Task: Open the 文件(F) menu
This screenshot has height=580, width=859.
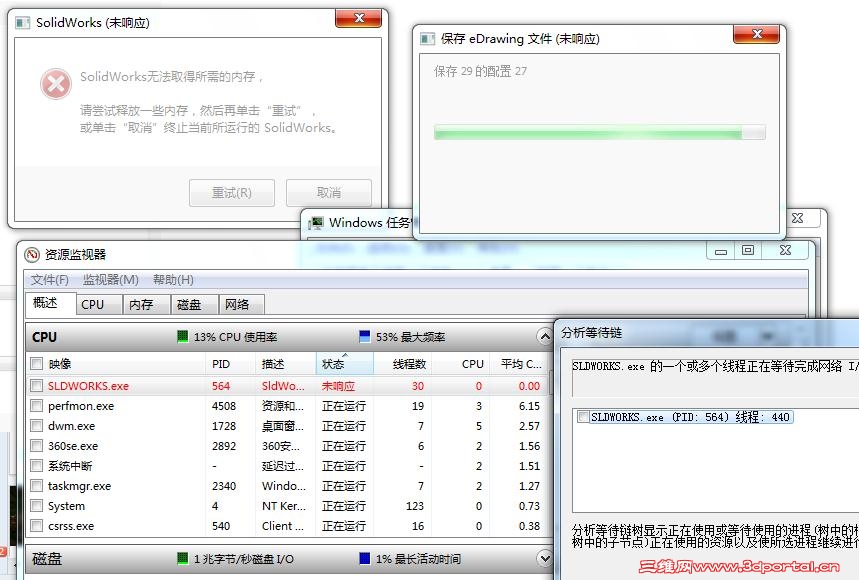Action: pos(50,280)
